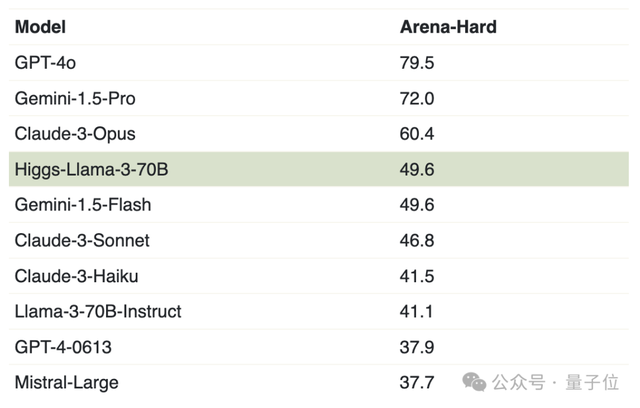Image resolution: width=640 pixels, height=408 pixels.
Task: Click the Llama-3-70B-Instruct model name
Action: (98, 312)
